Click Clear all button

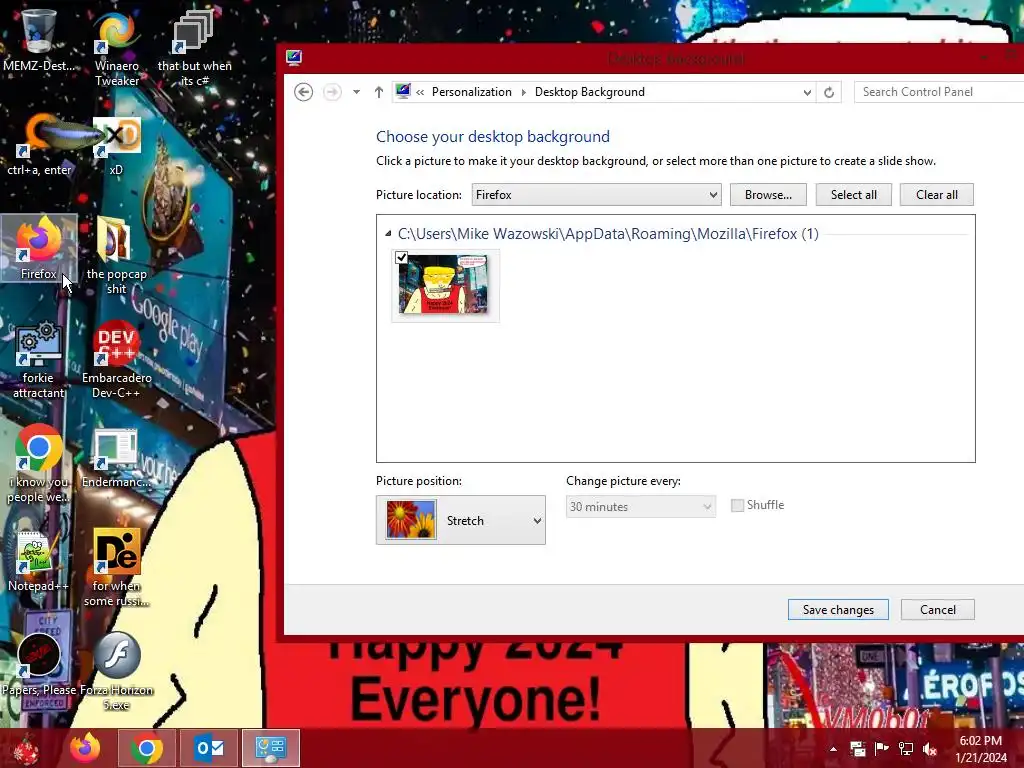(936, 195)
